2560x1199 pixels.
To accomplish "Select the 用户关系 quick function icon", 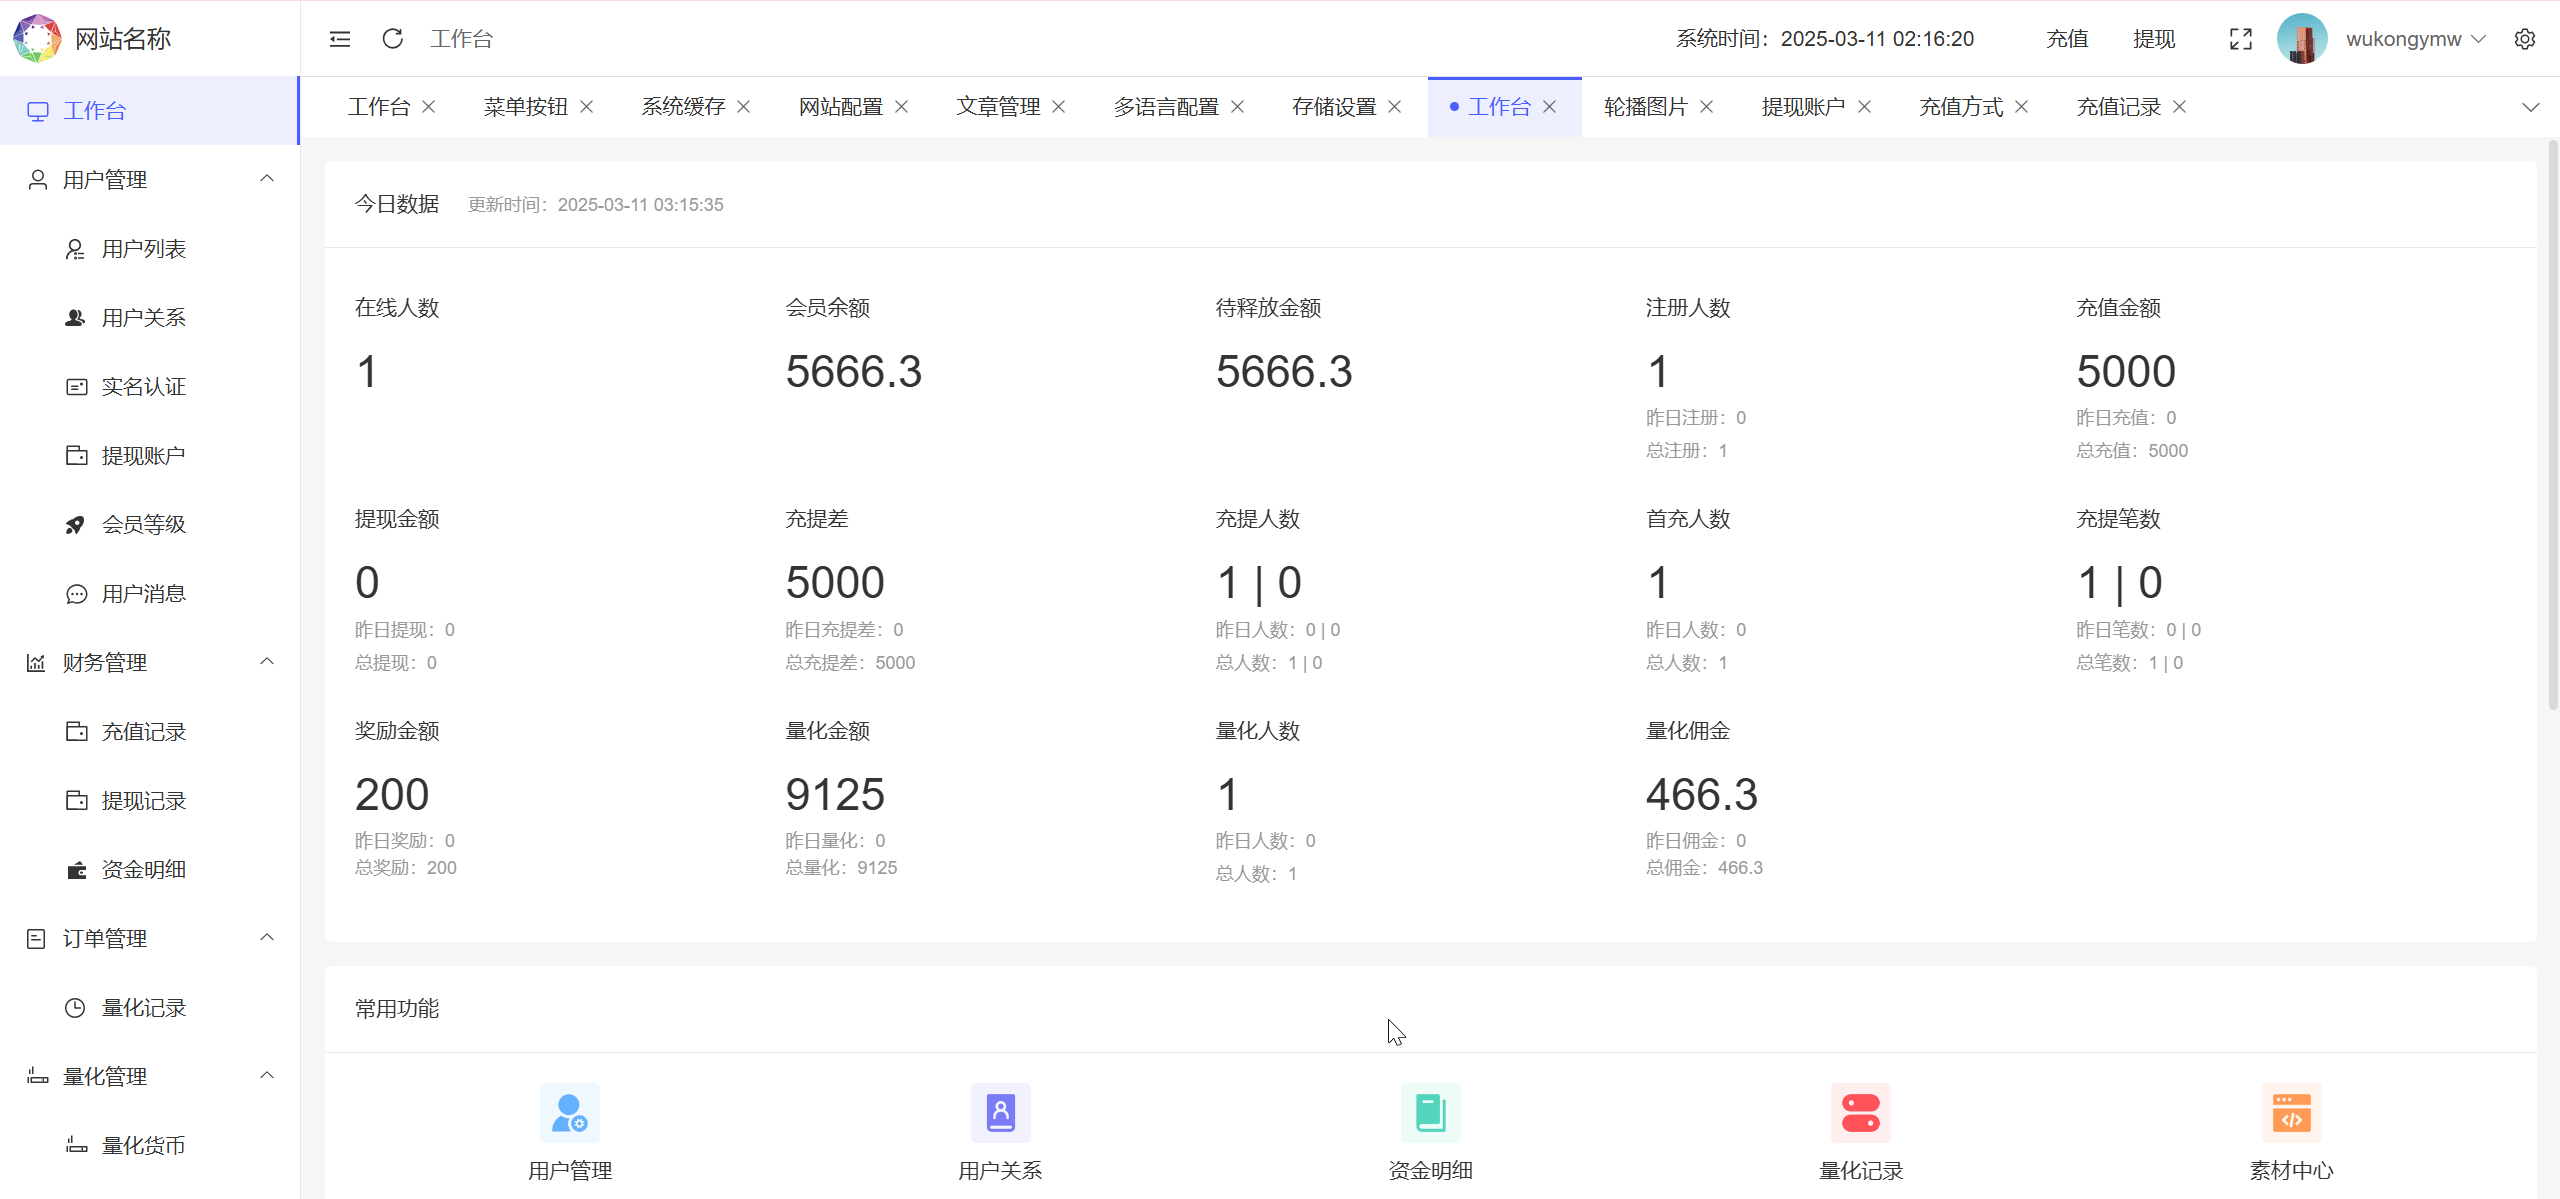I will [x=1000, y=1113].
